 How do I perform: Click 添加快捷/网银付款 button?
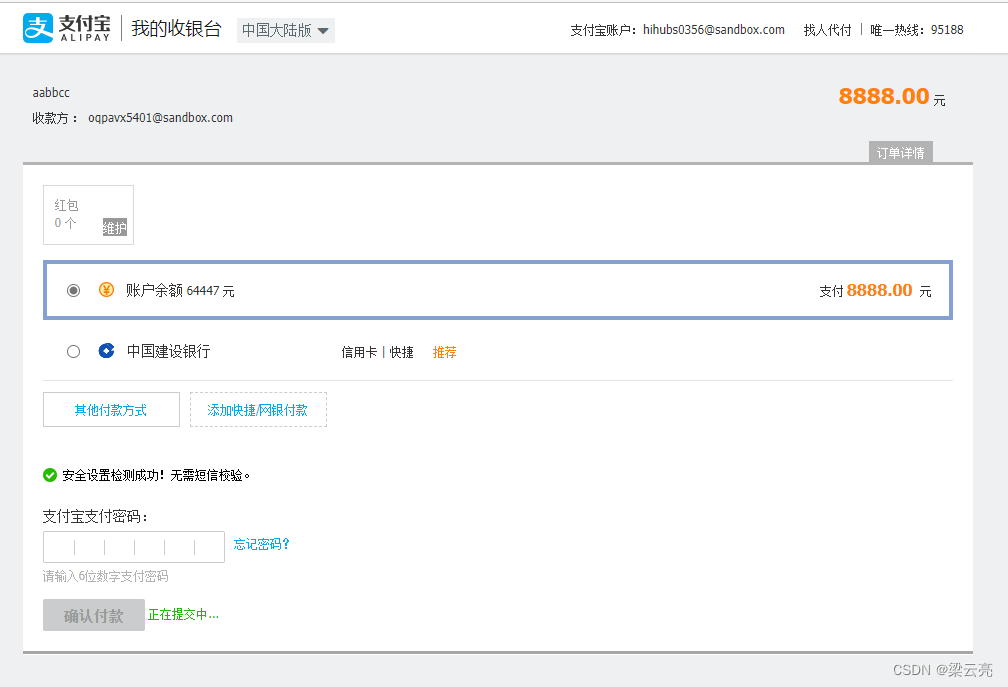coord(258,409)
